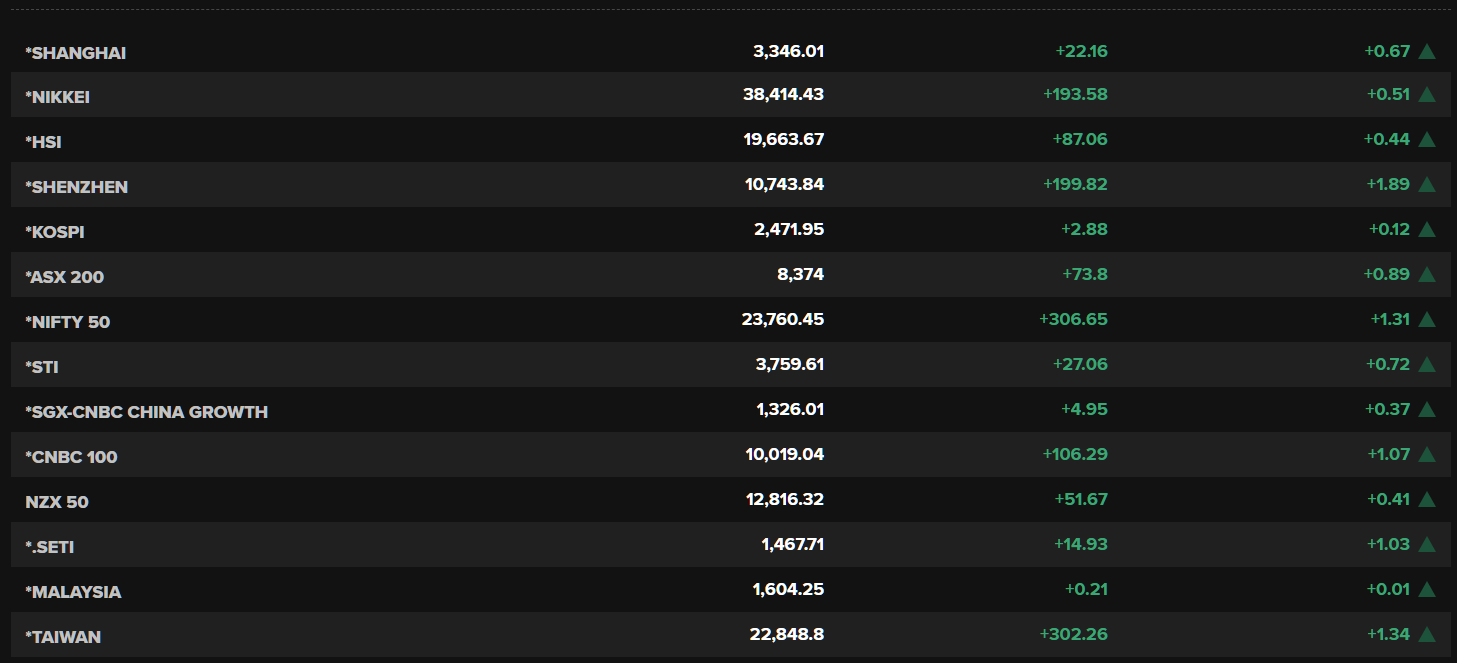Click HSI change value +87.06
This screenshot has width=1457, height=663.
[x=1081, y=139]
